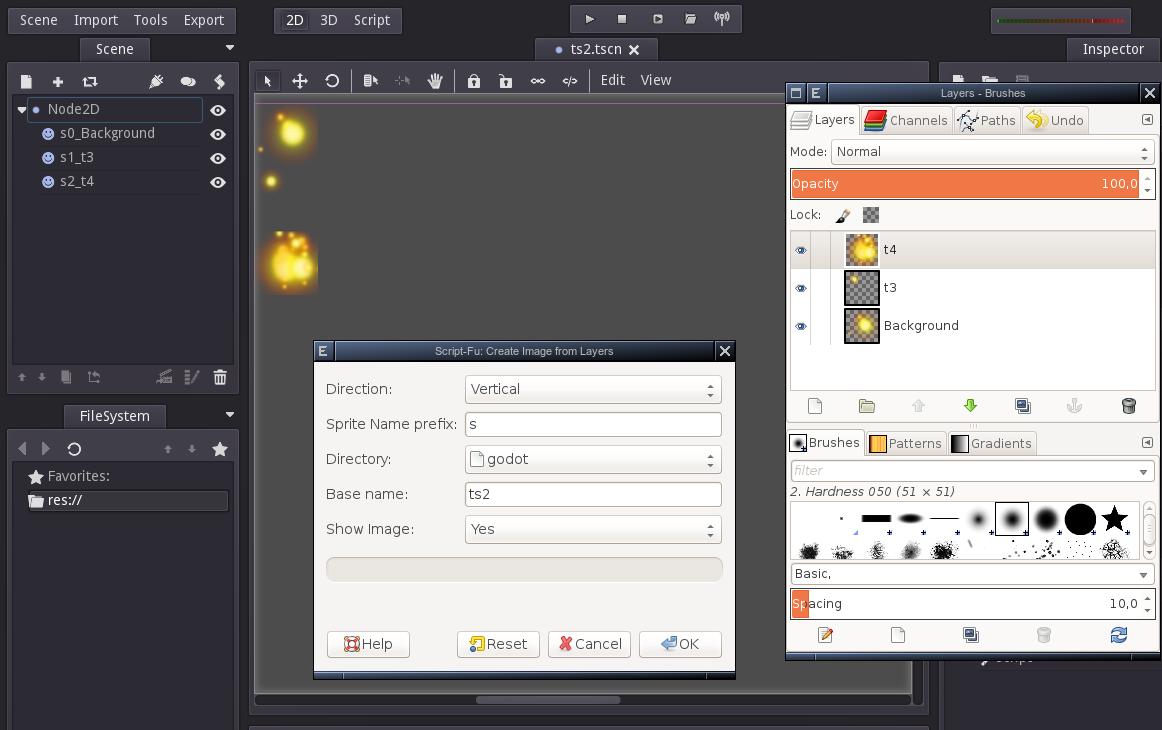Delete the selected layer via the trash icon
1162x730 pixels.
pyautogui.click(x=1128, y=406)
